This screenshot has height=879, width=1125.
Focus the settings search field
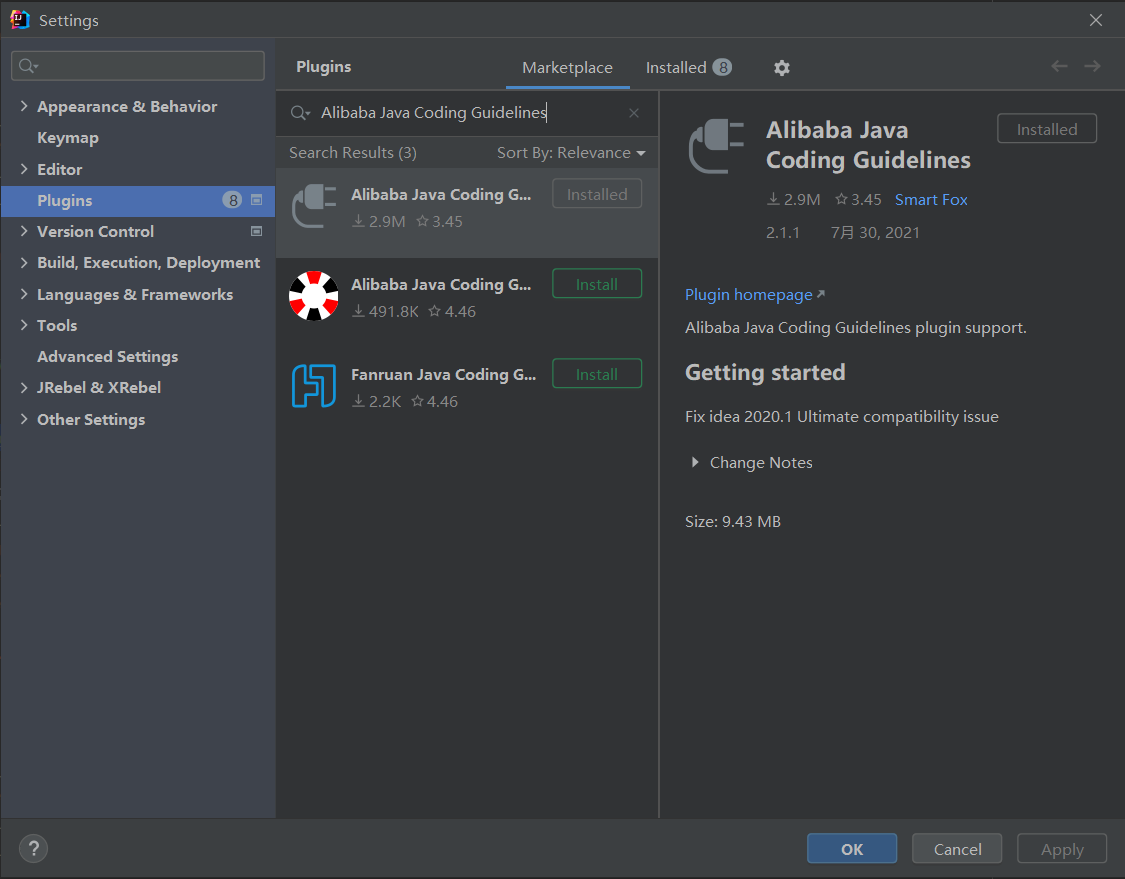tap(138, 66)
